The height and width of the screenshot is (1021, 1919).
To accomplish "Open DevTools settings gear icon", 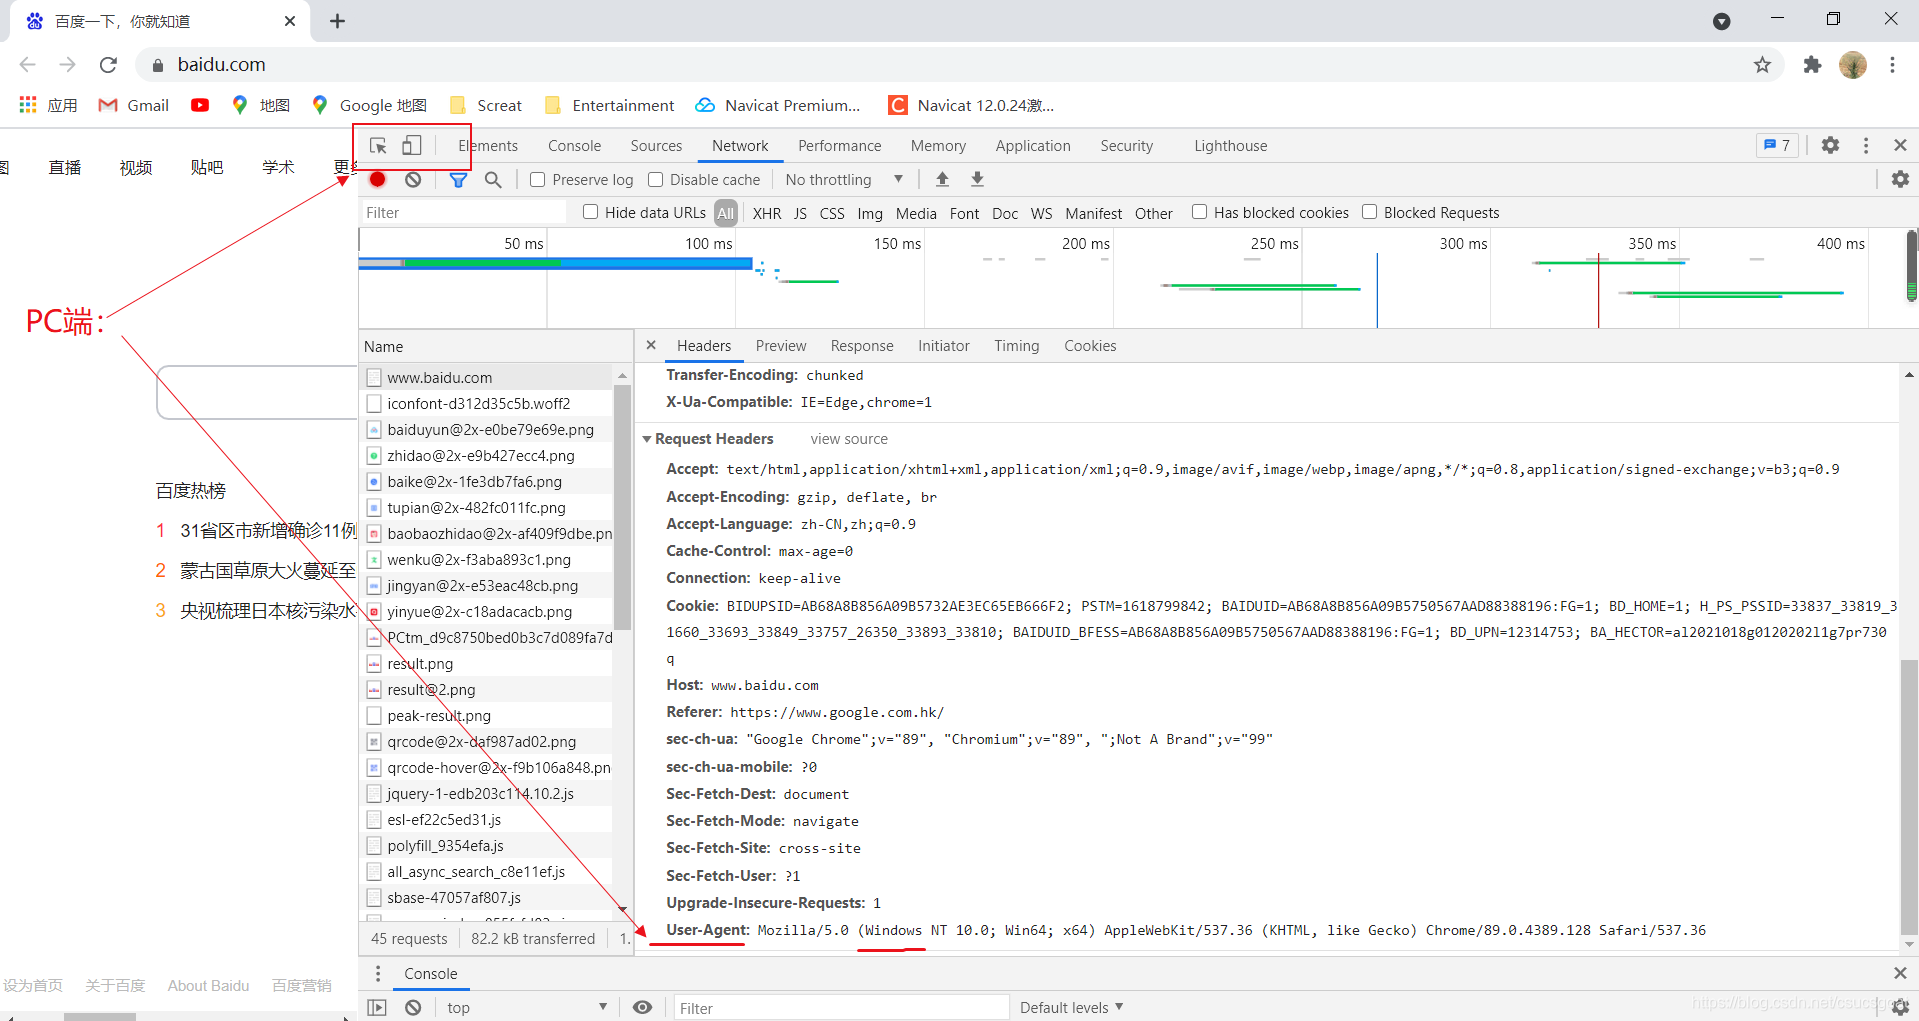I will click(1830, 145).
